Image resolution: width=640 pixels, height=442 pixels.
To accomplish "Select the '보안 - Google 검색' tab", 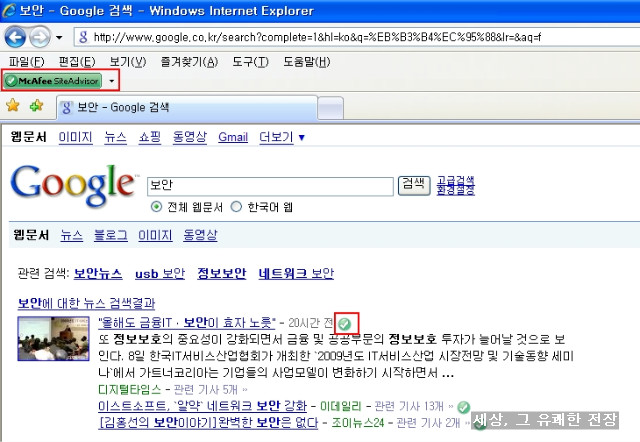I will [187, 108].
